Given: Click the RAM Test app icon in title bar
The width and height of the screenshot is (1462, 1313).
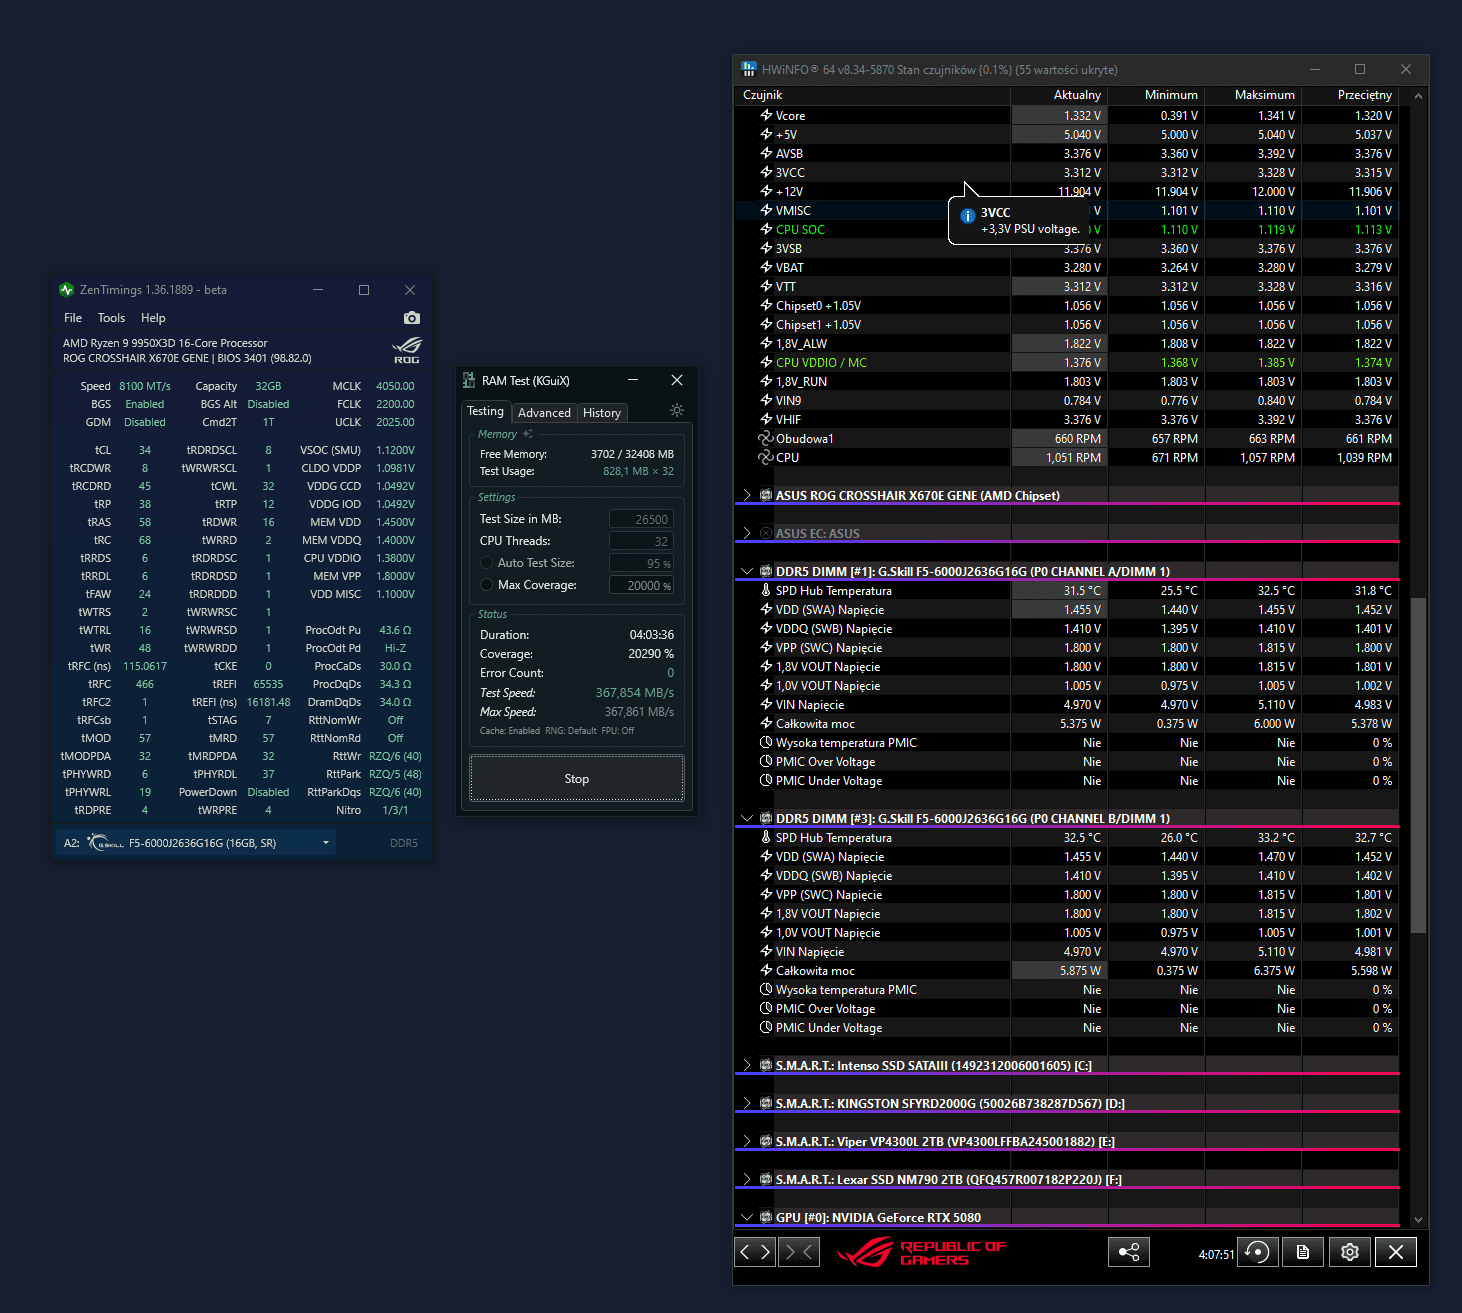Looking at the screenshot, I should 469,380.
